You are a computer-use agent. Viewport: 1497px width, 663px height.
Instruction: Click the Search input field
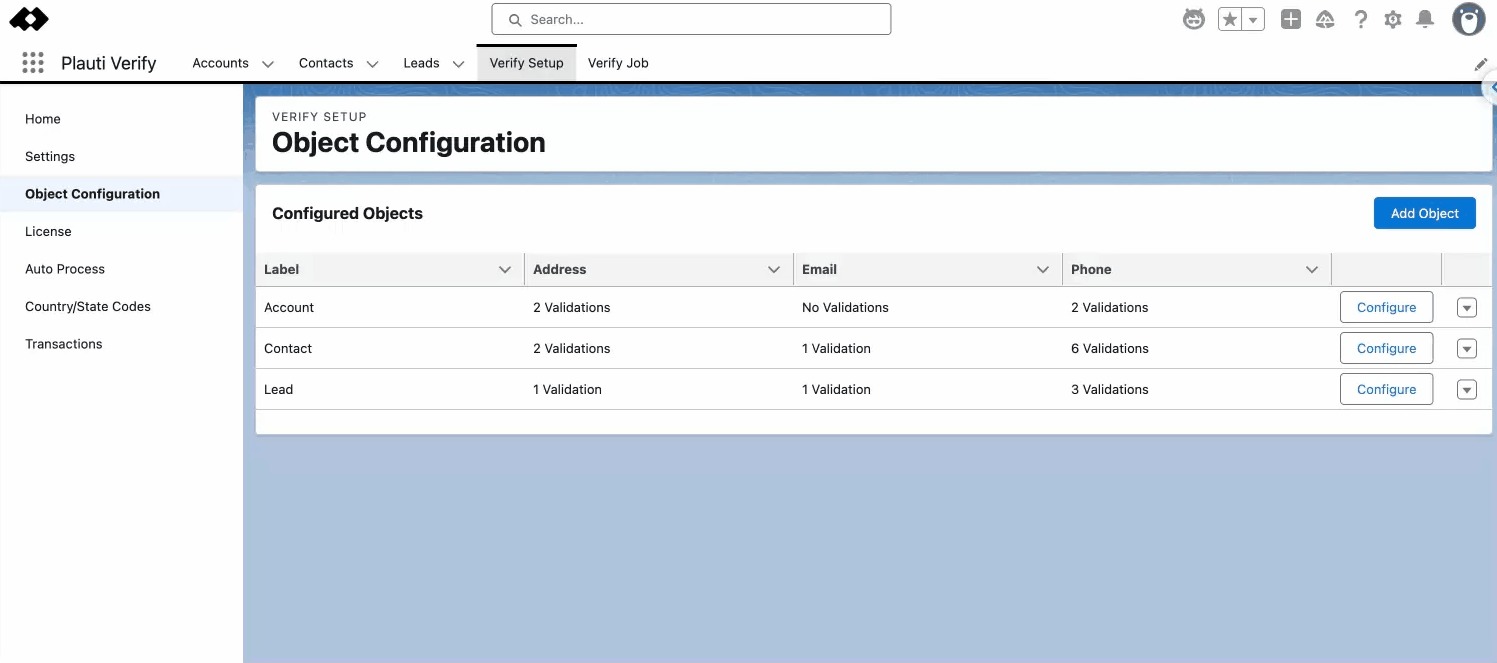(x=691, y=19)
